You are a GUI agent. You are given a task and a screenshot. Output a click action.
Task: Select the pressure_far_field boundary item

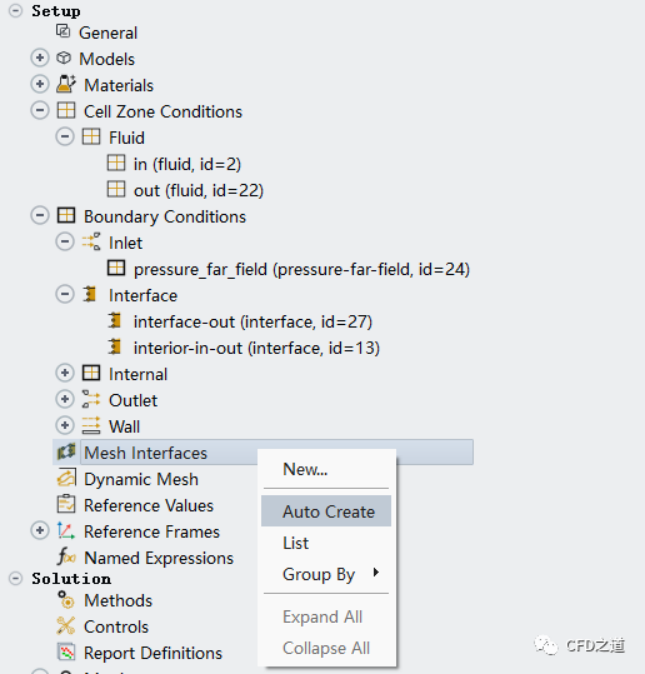[x=301, y=269]
